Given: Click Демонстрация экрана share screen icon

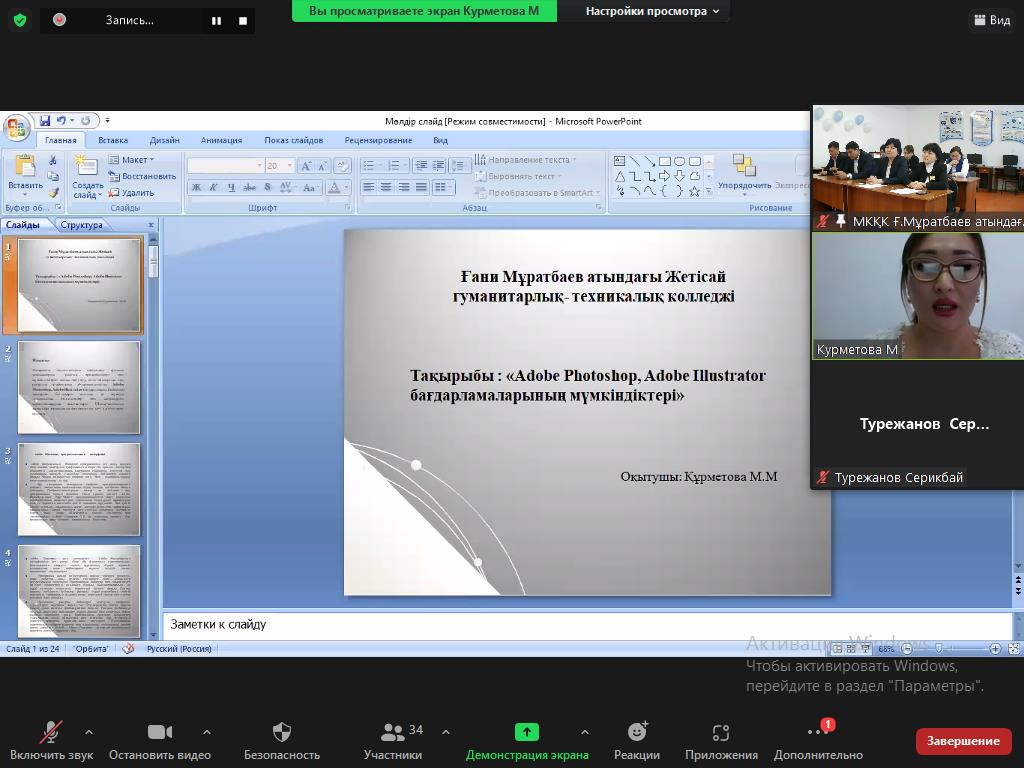Looking at the screenshot, I should 527,732.
